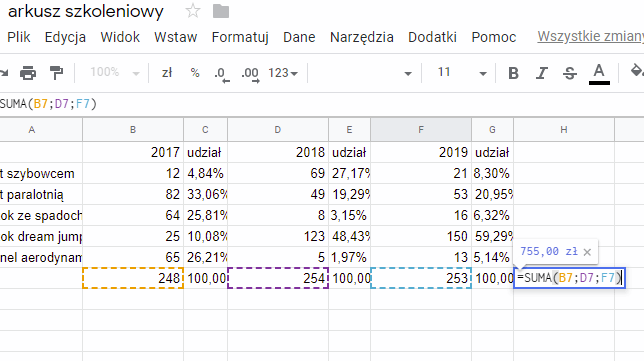This screenshot has height=361, width=644.
Task: Open the Edycja menu
Action: [65, 37]
